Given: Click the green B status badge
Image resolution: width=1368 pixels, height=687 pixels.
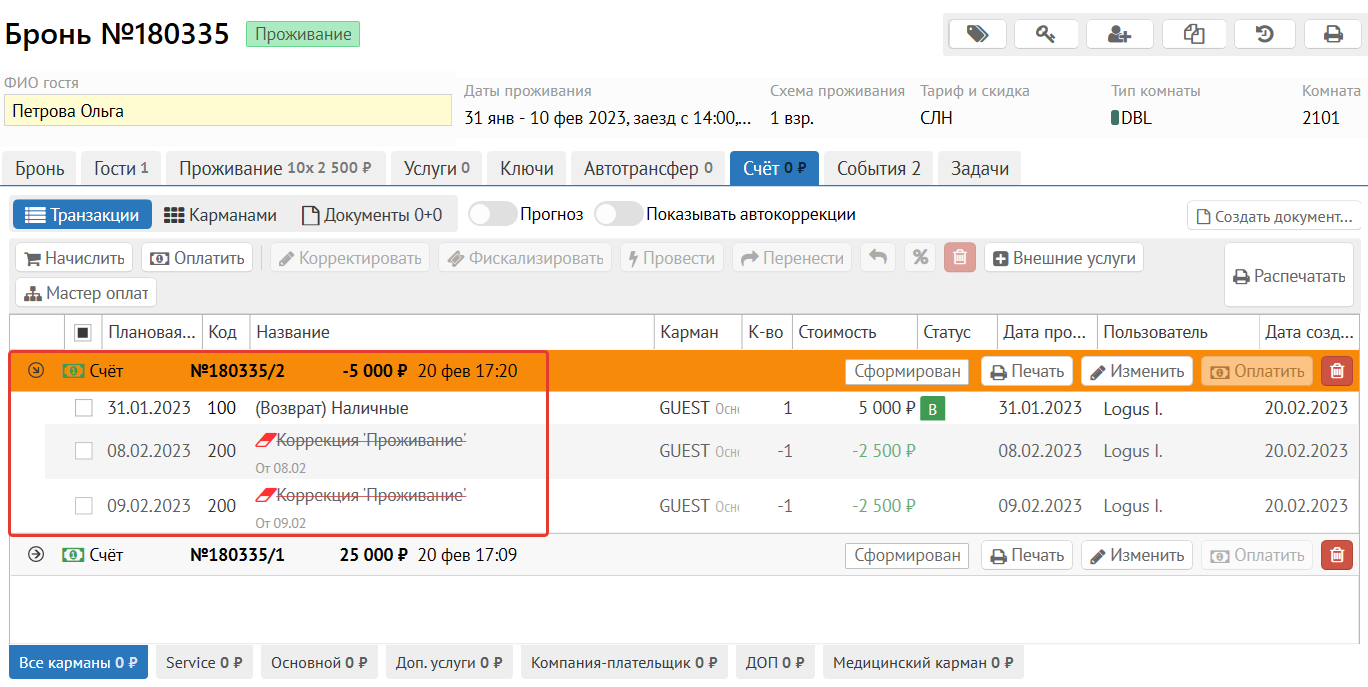Looking at the screenshot, I should (x=932, y=408).
